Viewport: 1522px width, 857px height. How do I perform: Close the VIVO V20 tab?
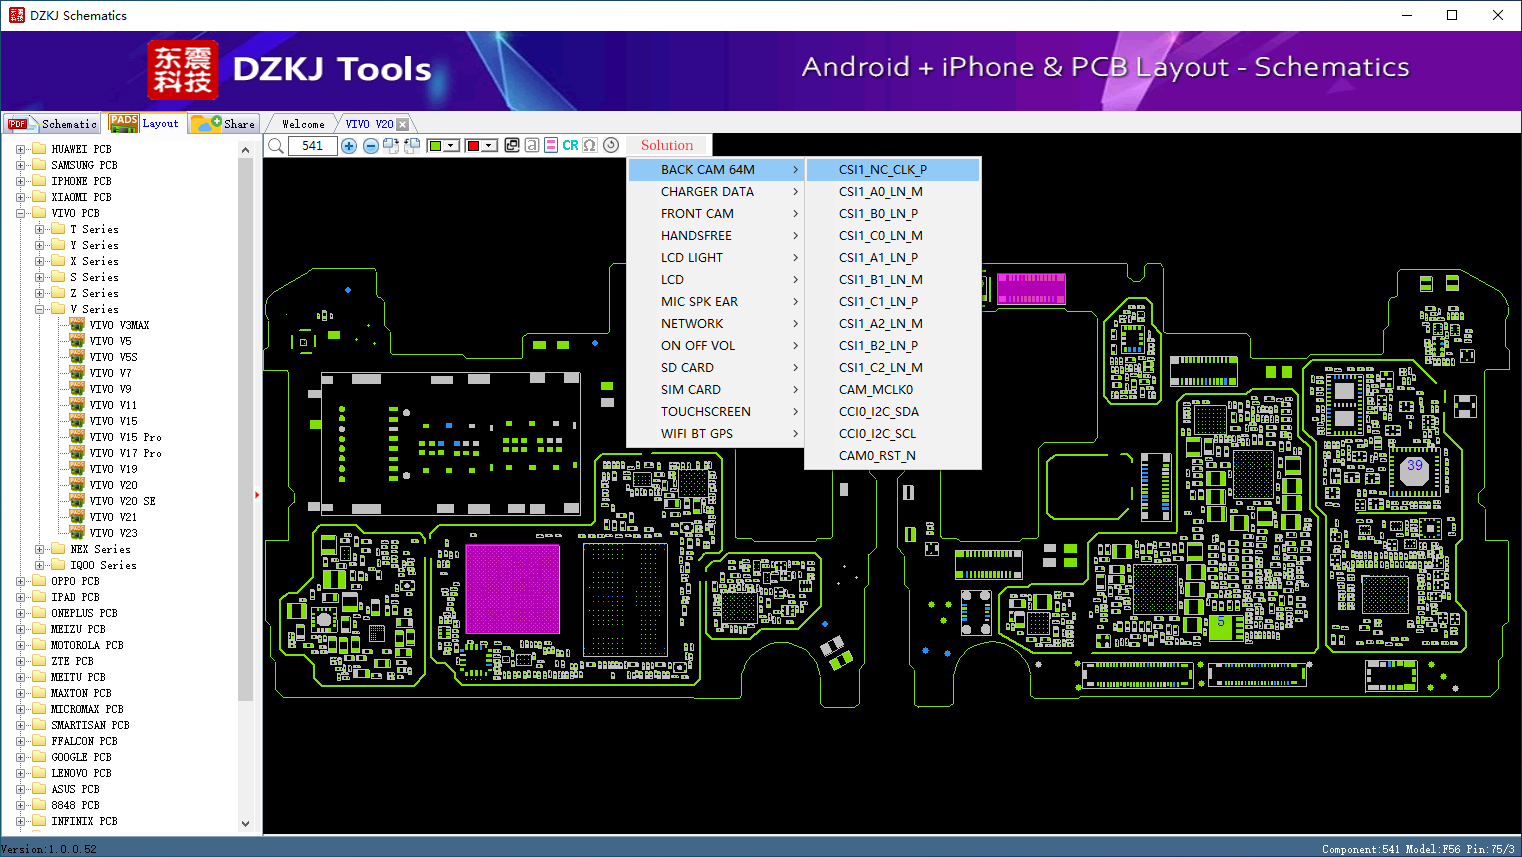[x=403, y=124]
